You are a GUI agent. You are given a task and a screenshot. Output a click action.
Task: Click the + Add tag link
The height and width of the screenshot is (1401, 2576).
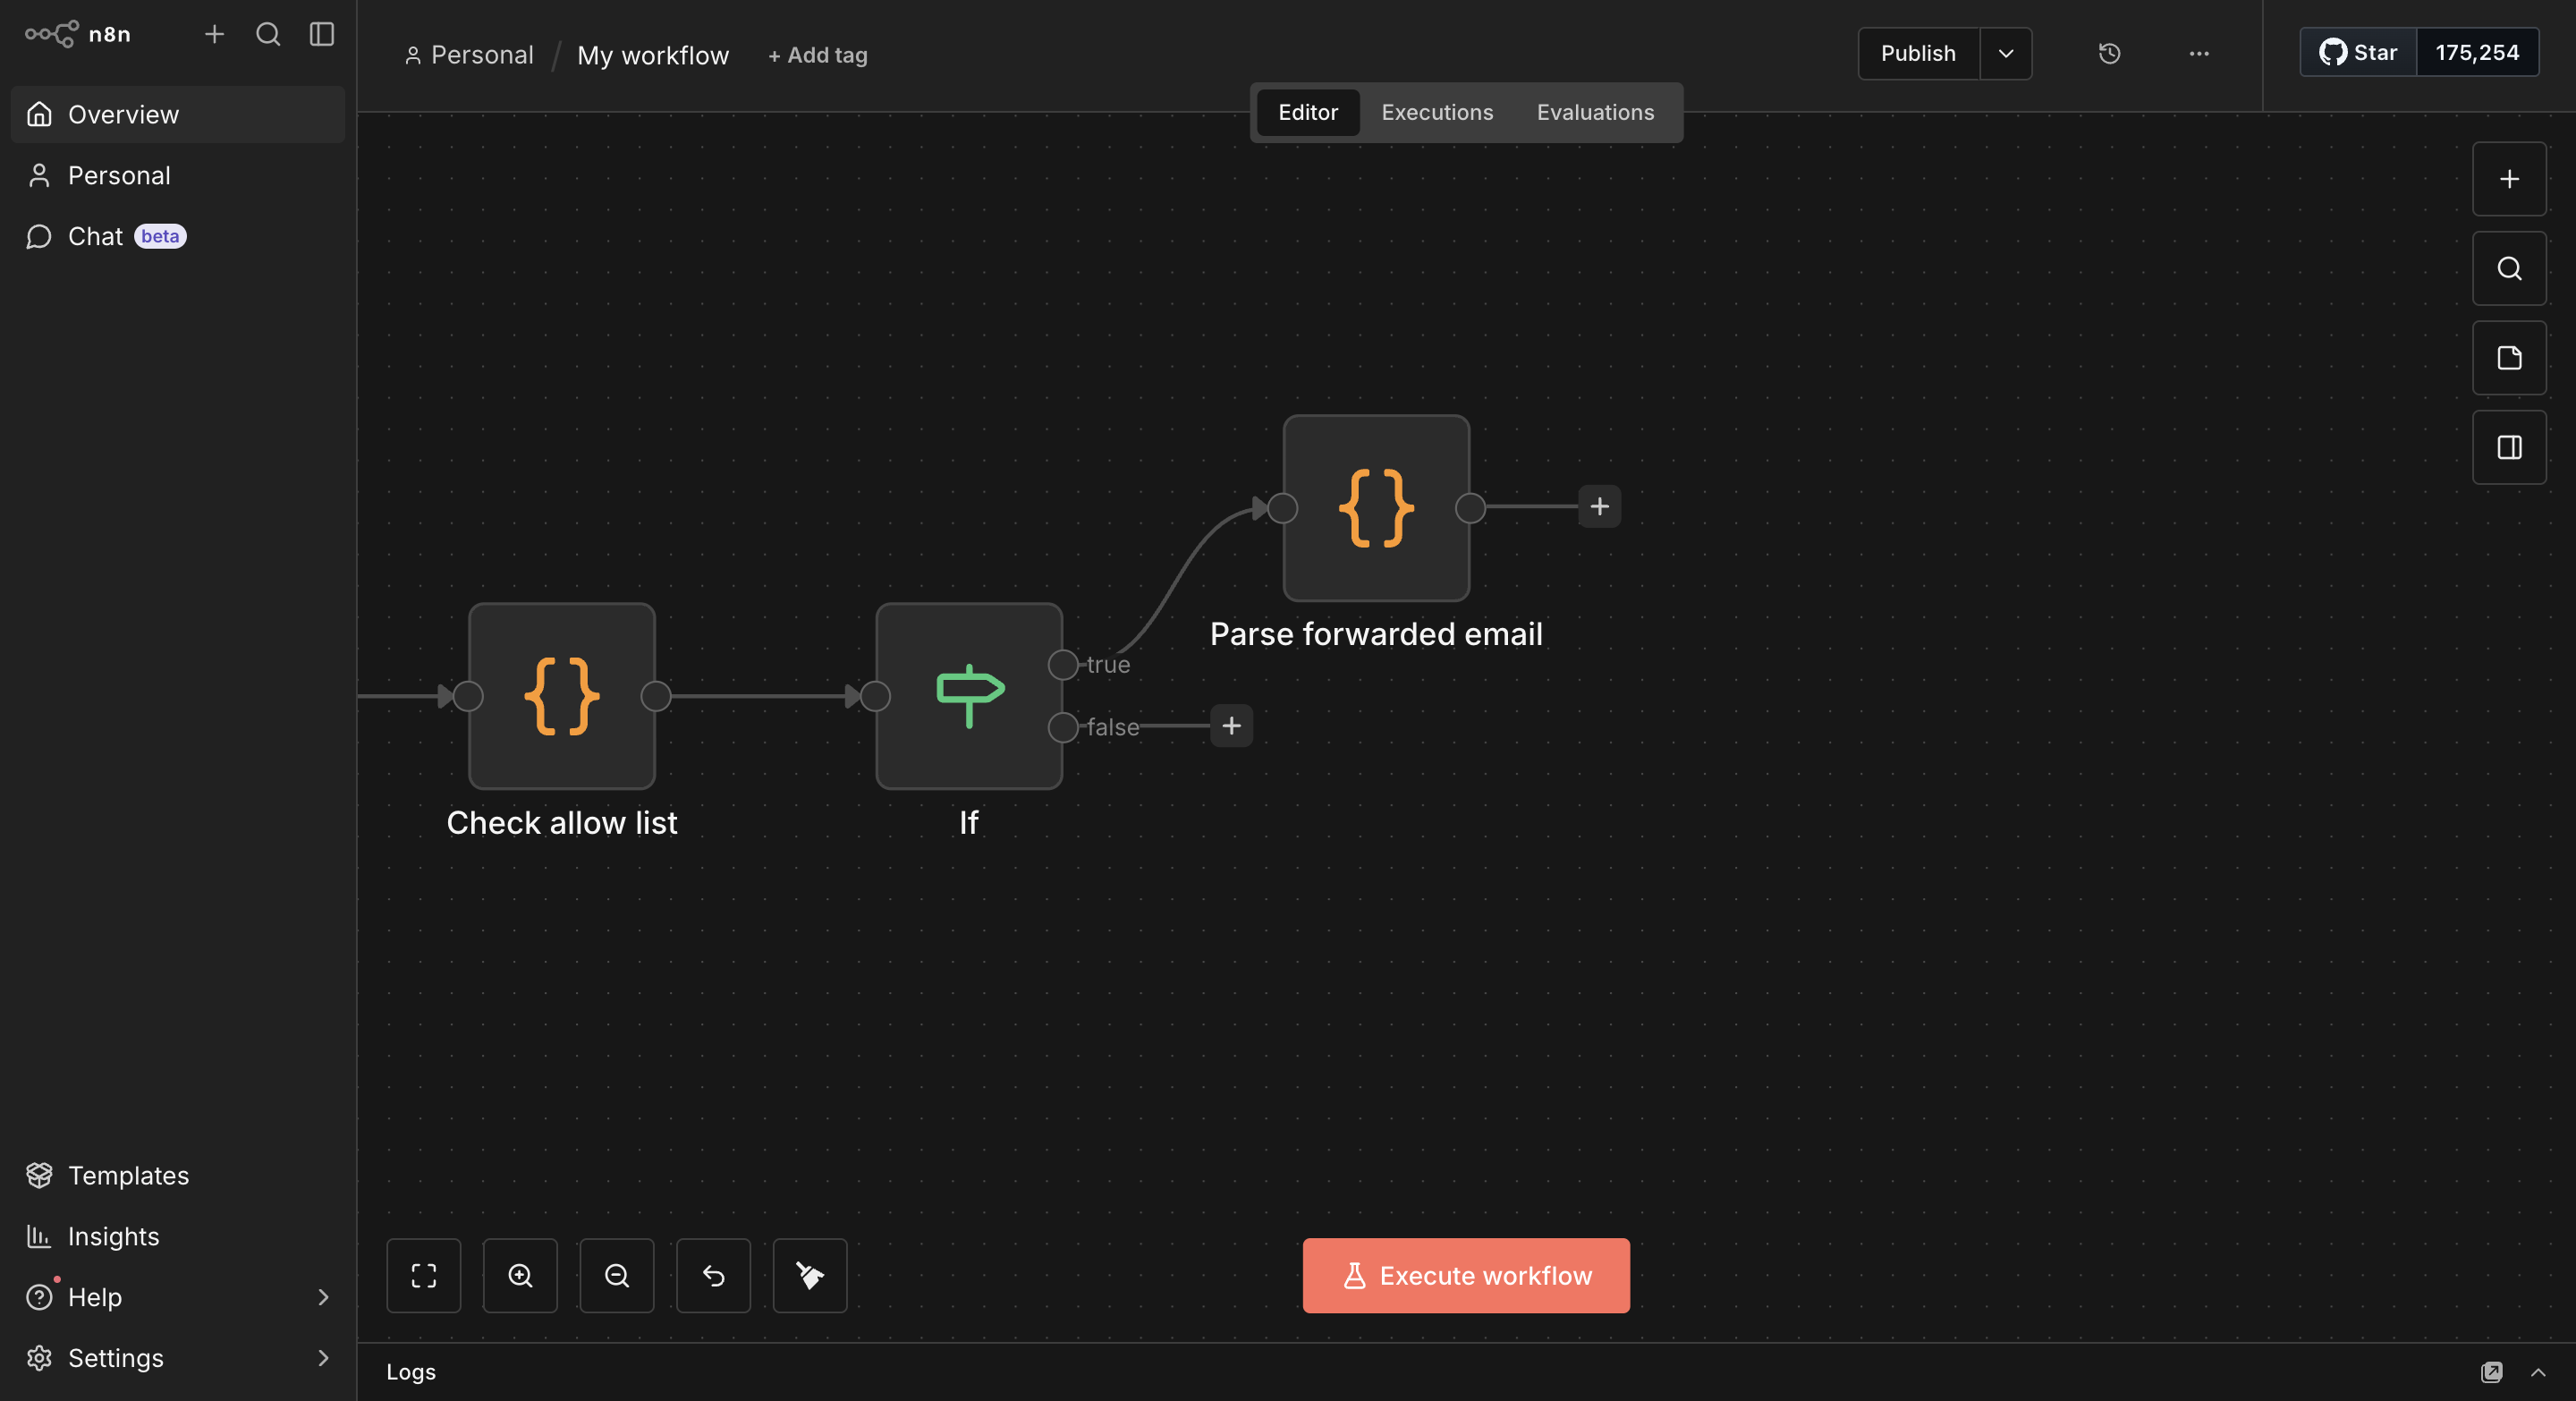[x=817, y=55]
